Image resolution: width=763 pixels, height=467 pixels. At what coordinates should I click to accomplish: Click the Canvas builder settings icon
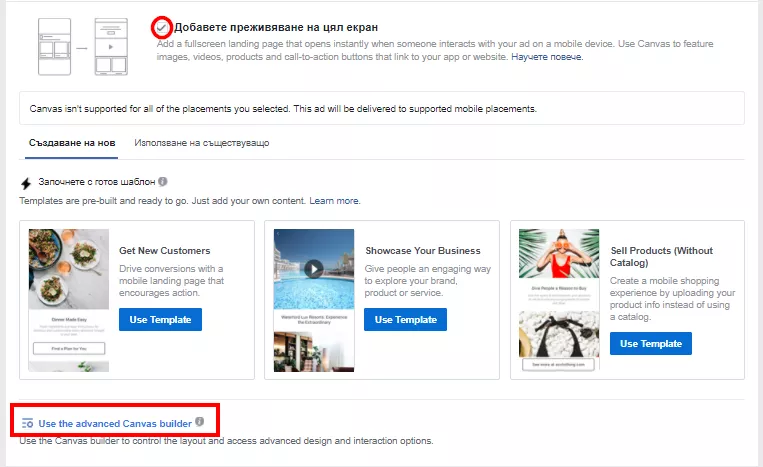(x=27, y=424)
